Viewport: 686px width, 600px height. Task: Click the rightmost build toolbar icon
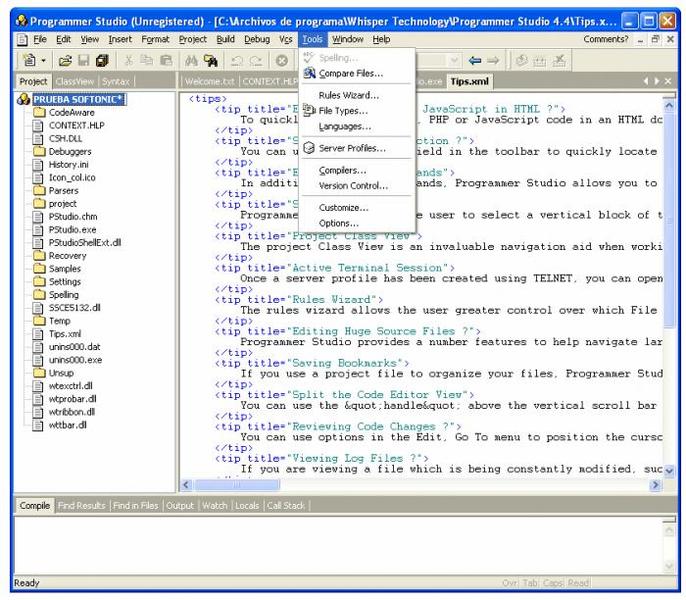coord(559,60)
